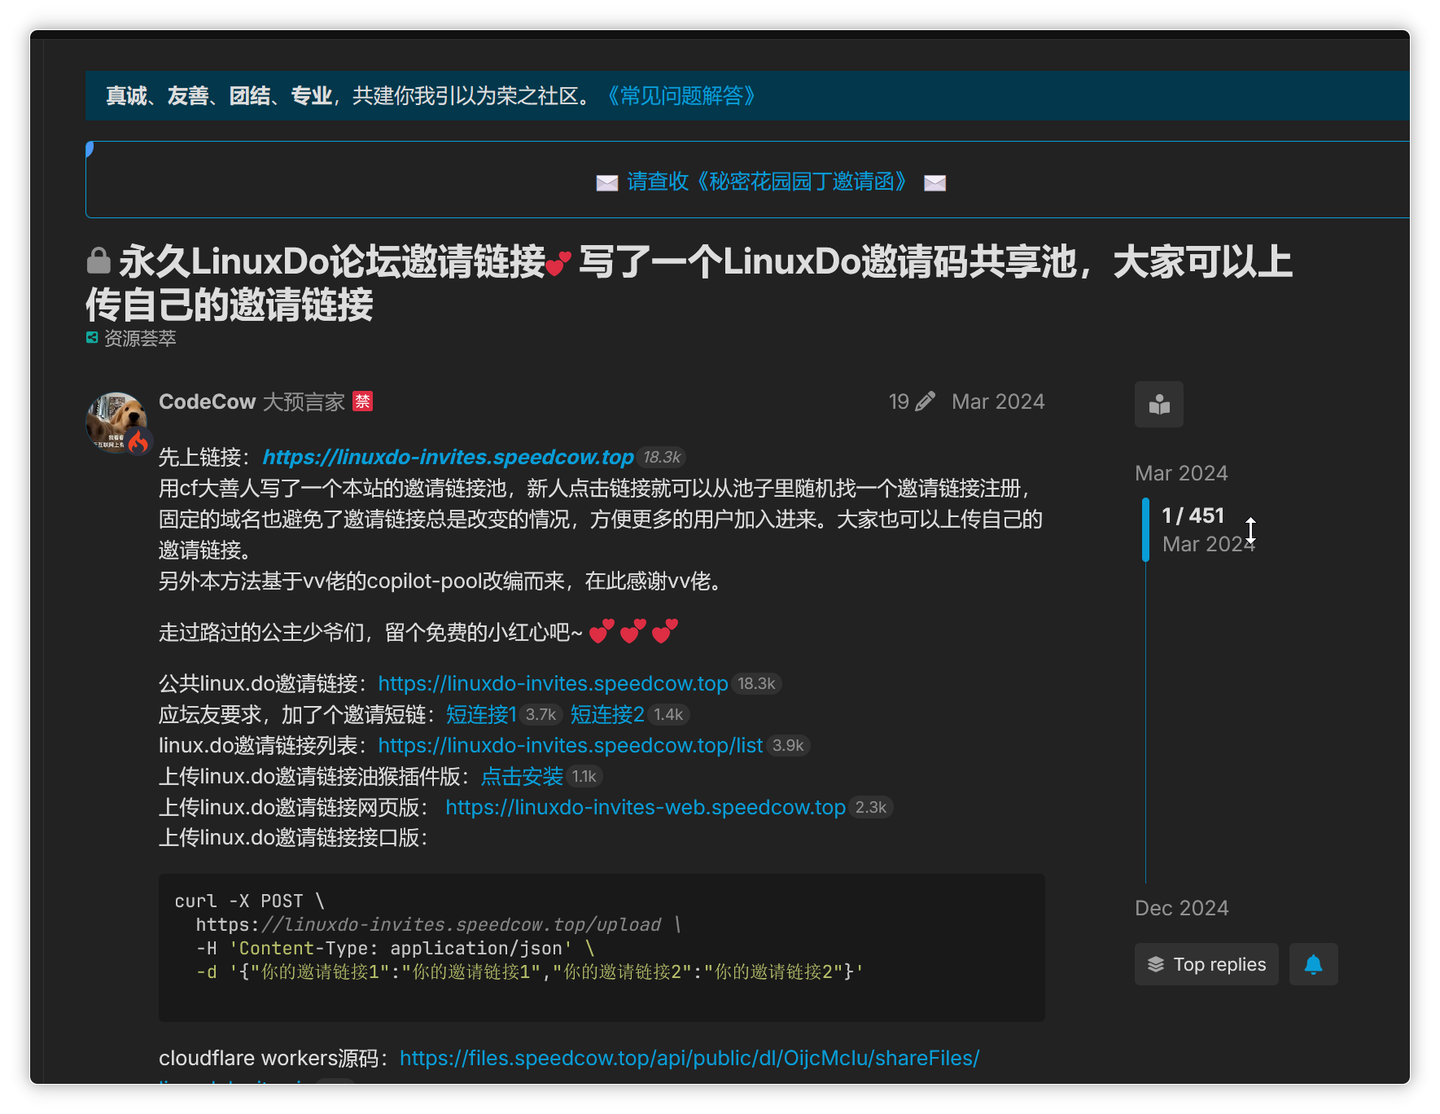Click the 禁 badge next to CodeCow
The width and height of the screenshot is (1440, 1114).
(x=362, y=400)
